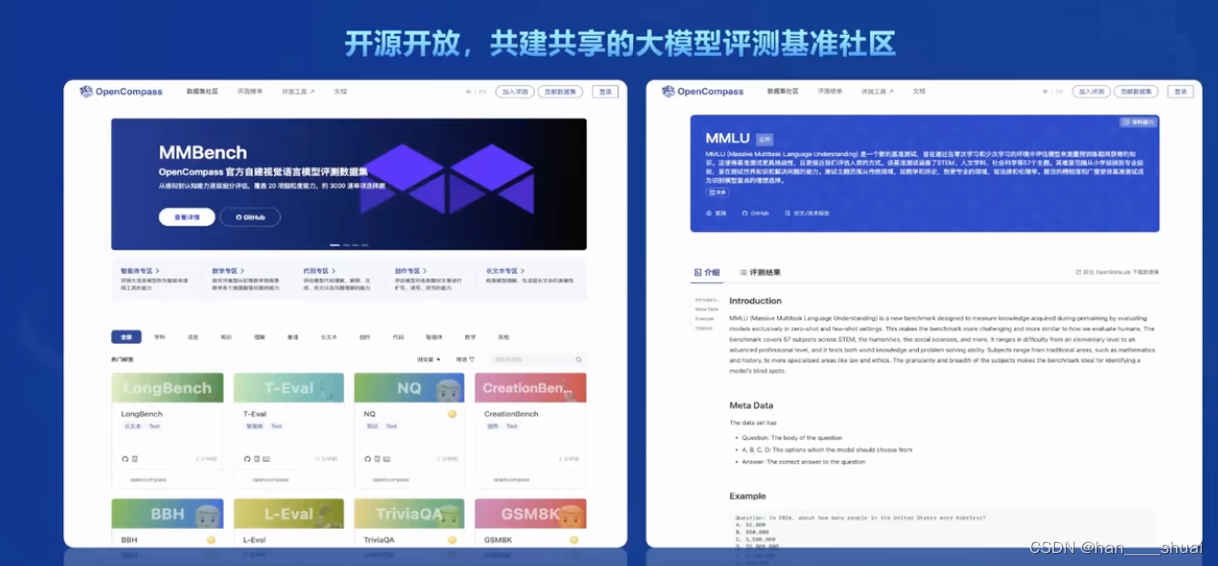Select the 代码 category filter

pos(398,337)
